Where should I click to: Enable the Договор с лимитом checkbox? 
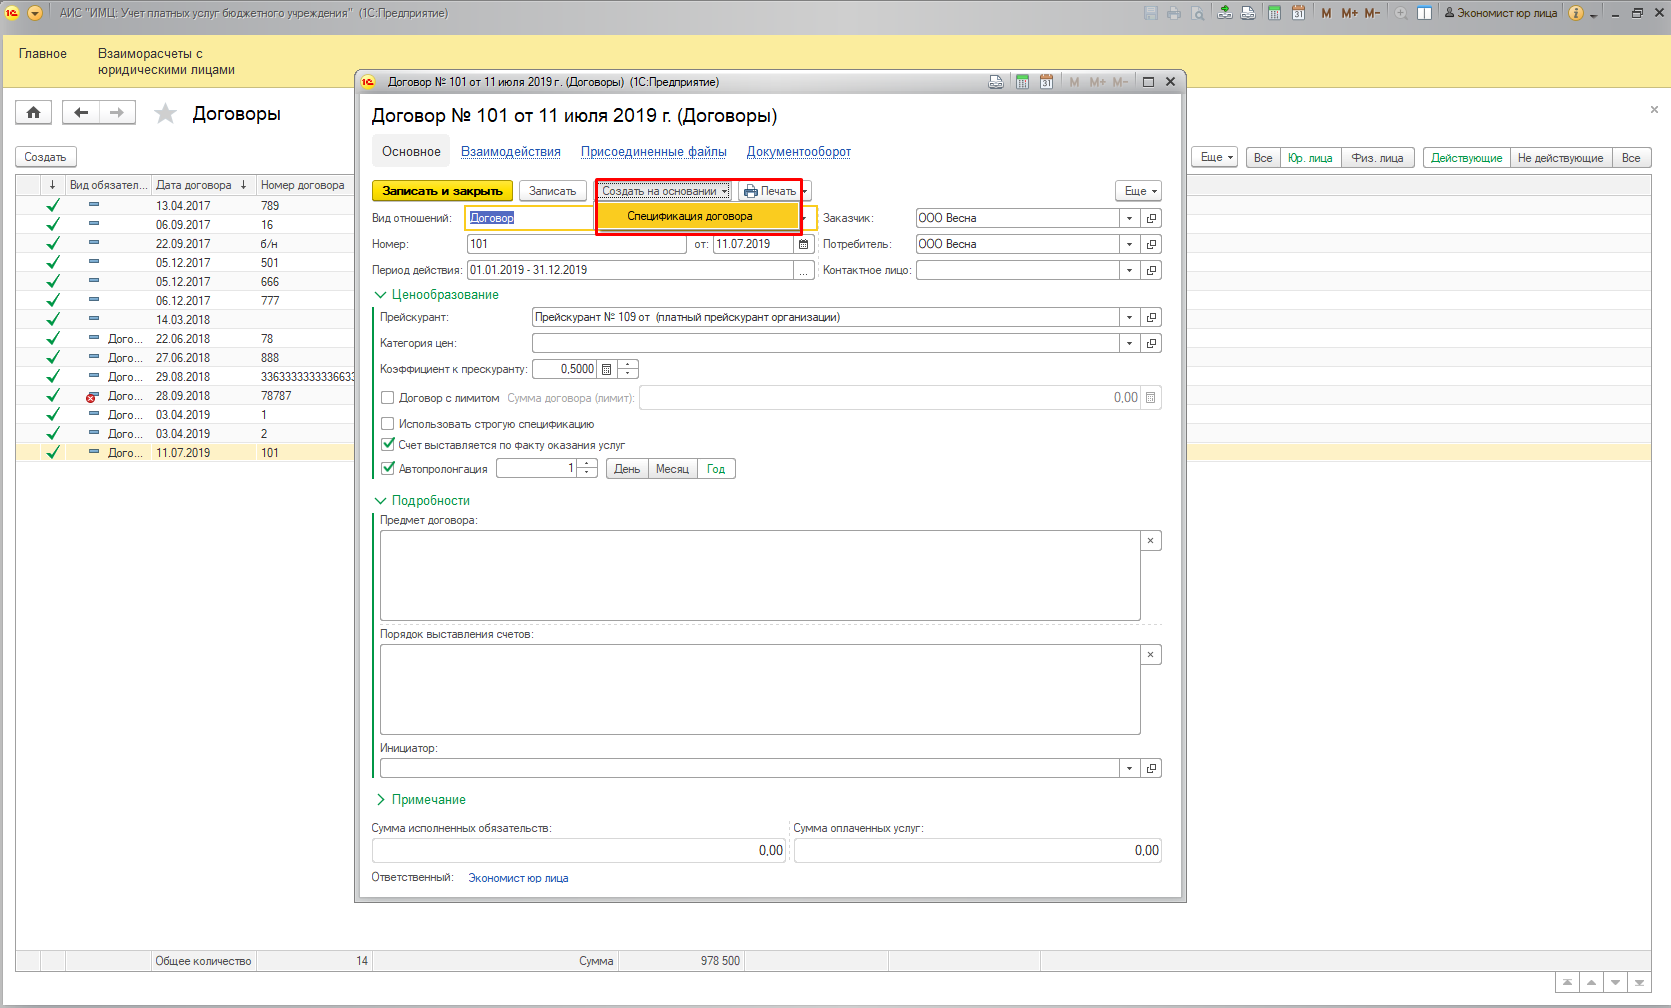[x=388, y=398]
